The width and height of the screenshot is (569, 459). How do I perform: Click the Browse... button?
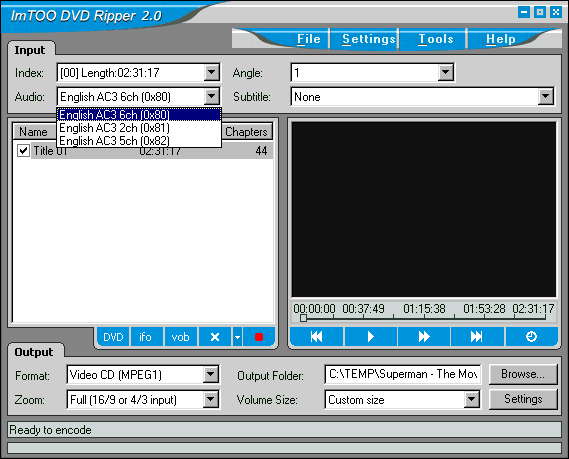coord(523,374)
